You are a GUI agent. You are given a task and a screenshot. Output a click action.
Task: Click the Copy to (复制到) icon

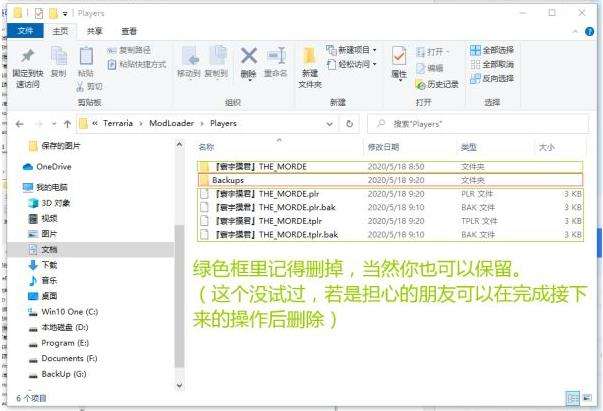coord(217,56)
